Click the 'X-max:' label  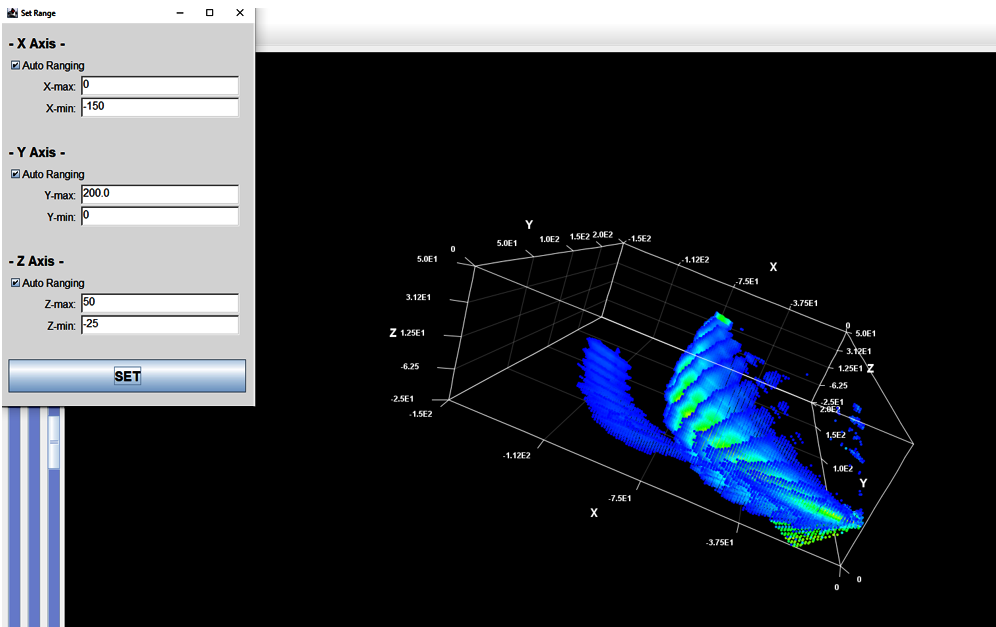60,87
